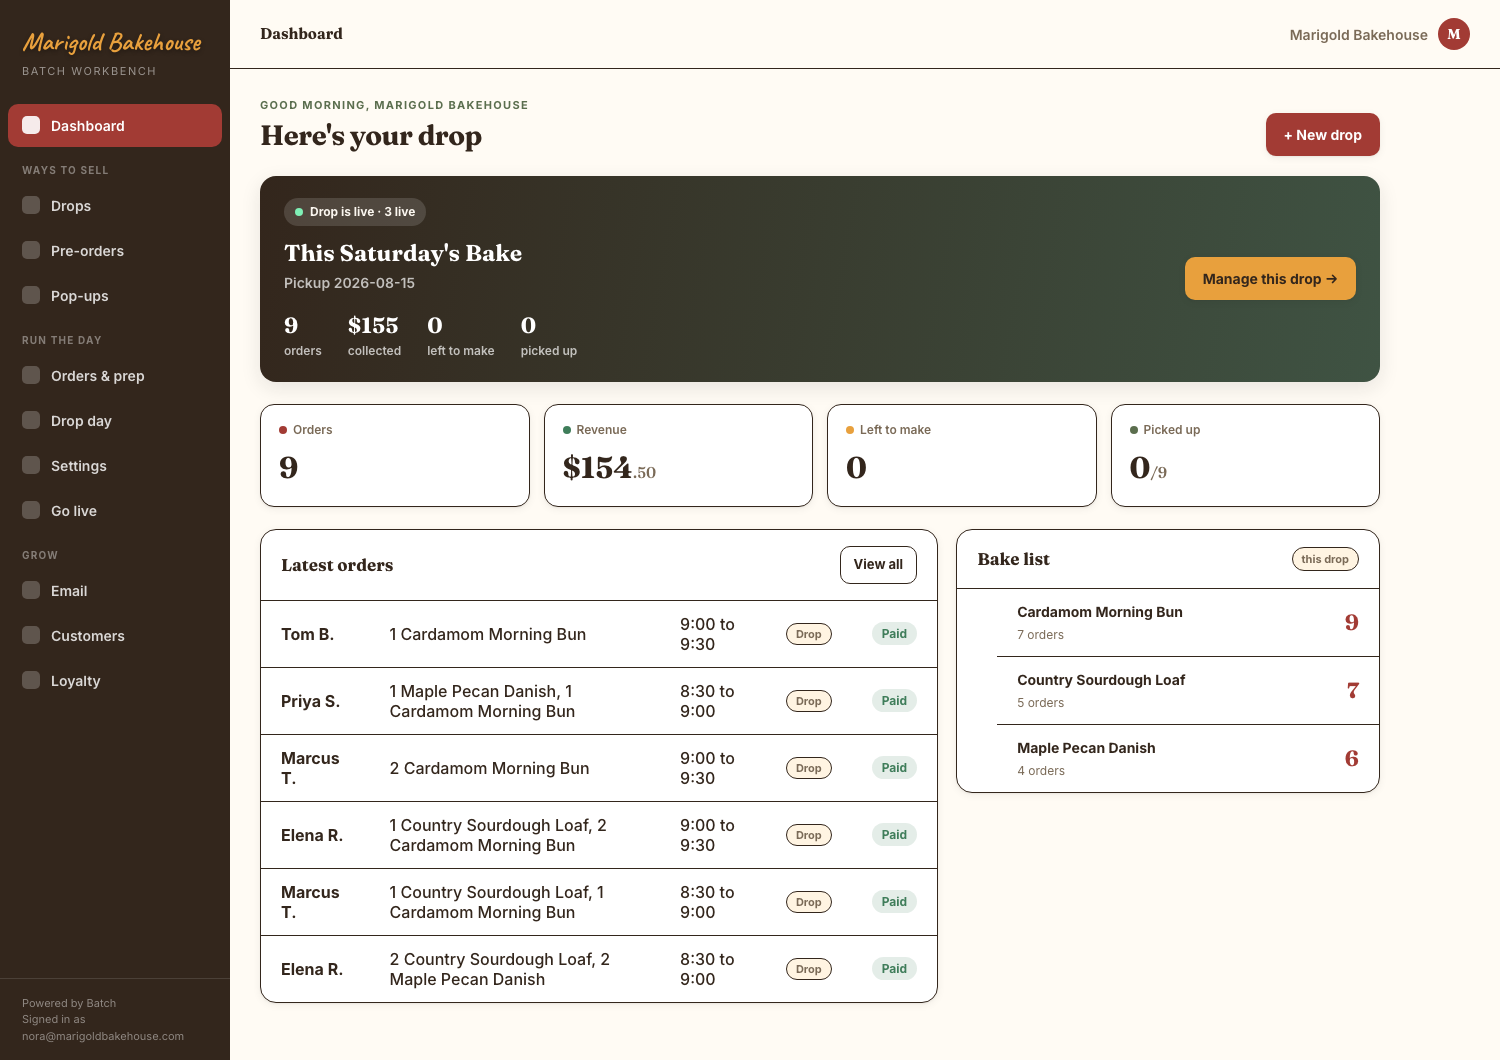This screenshot has width=1500, height=1060.
Task: Click Drop tag in Tom B. row
Action: click(x=809, y=634)
